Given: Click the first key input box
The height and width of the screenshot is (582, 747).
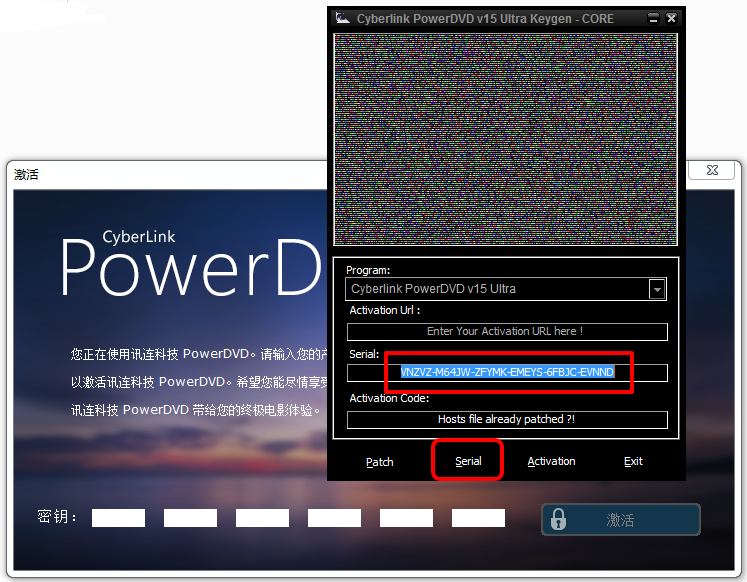Looking at the screenshot, I should [x=118, y=518].
